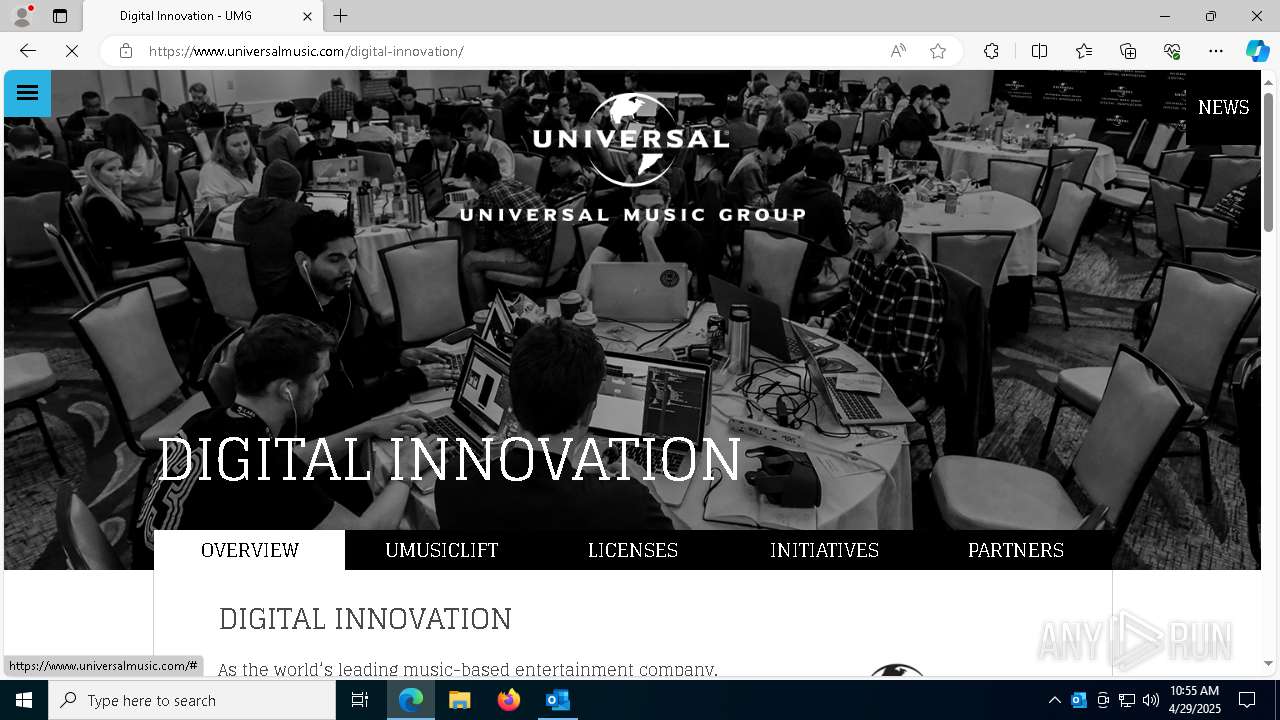The height and width of the screenshot is (720, 1280).
Task: Open the INITIATIVES tab
Action: pyautogui.click(x=824, y=550)
